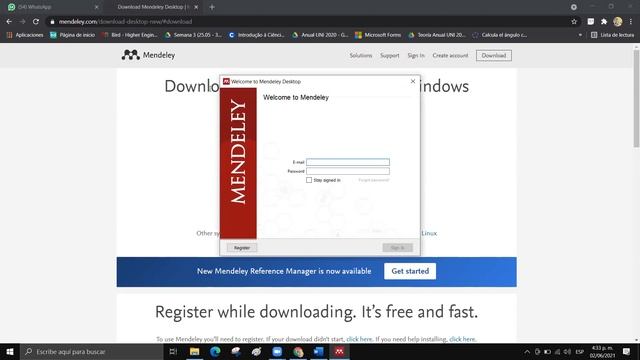
Task: Open the Windows Start menu
Action: [10, 351]
